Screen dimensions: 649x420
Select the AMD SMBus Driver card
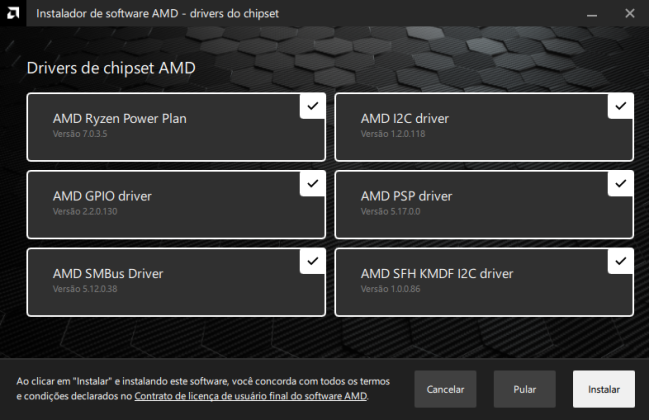point(176,282)
